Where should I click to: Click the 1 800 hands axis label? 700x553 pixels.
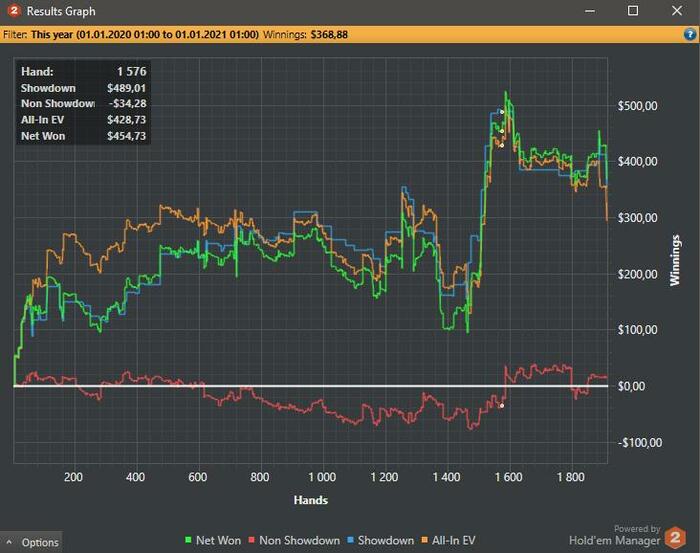(571, 477)
